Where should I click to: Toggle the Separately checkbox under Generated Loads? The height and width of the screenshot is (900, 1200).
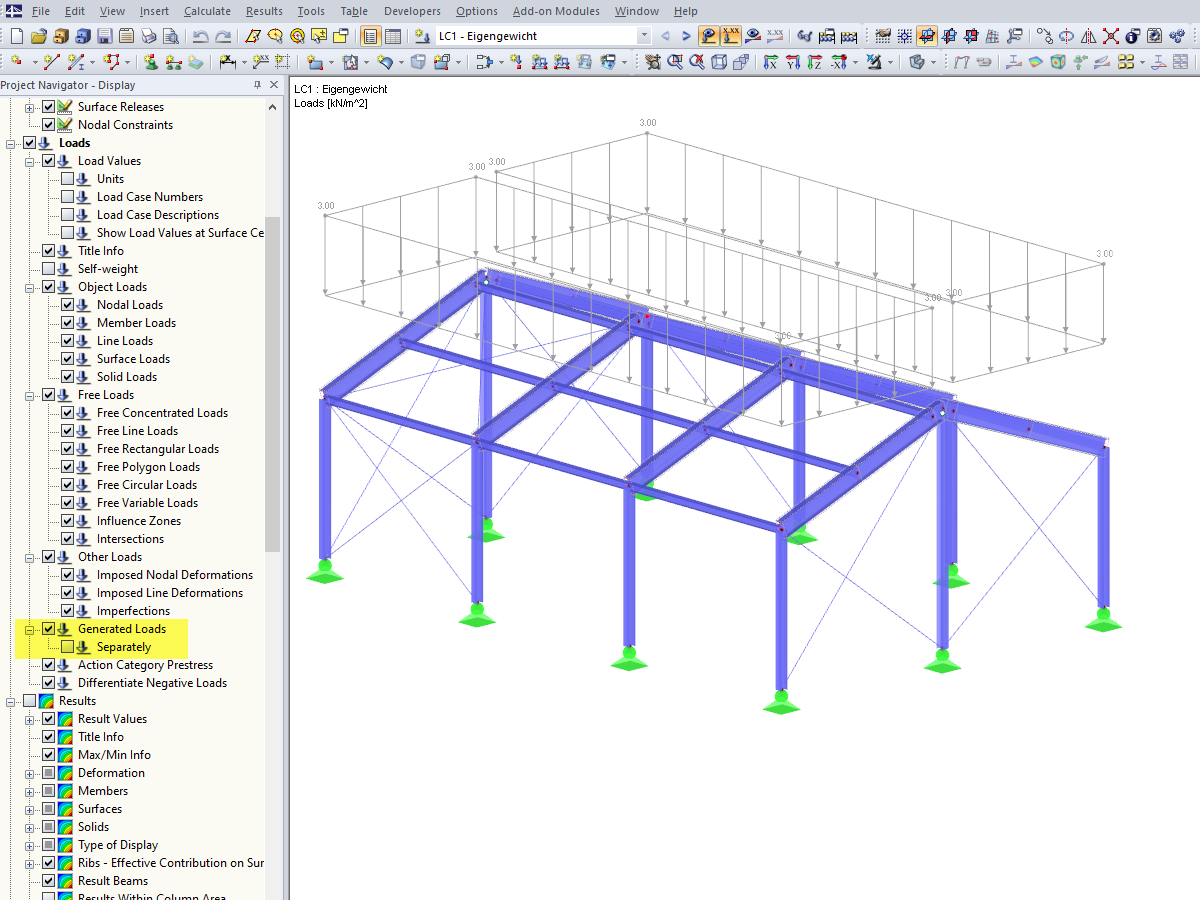tap(68, 646)
